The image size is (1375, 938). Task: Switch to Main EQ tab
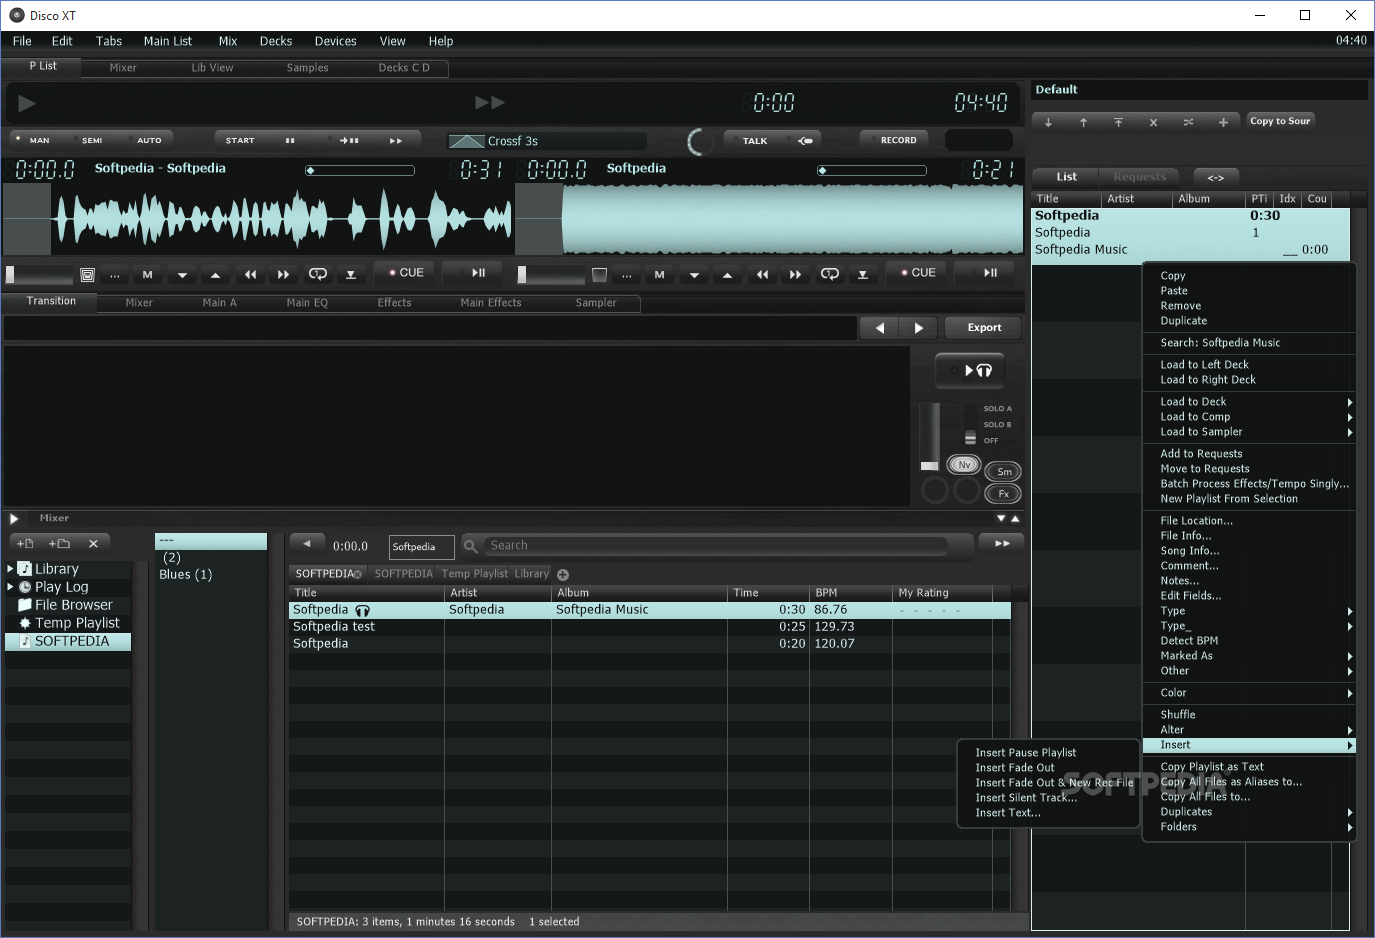pos(307,303)
